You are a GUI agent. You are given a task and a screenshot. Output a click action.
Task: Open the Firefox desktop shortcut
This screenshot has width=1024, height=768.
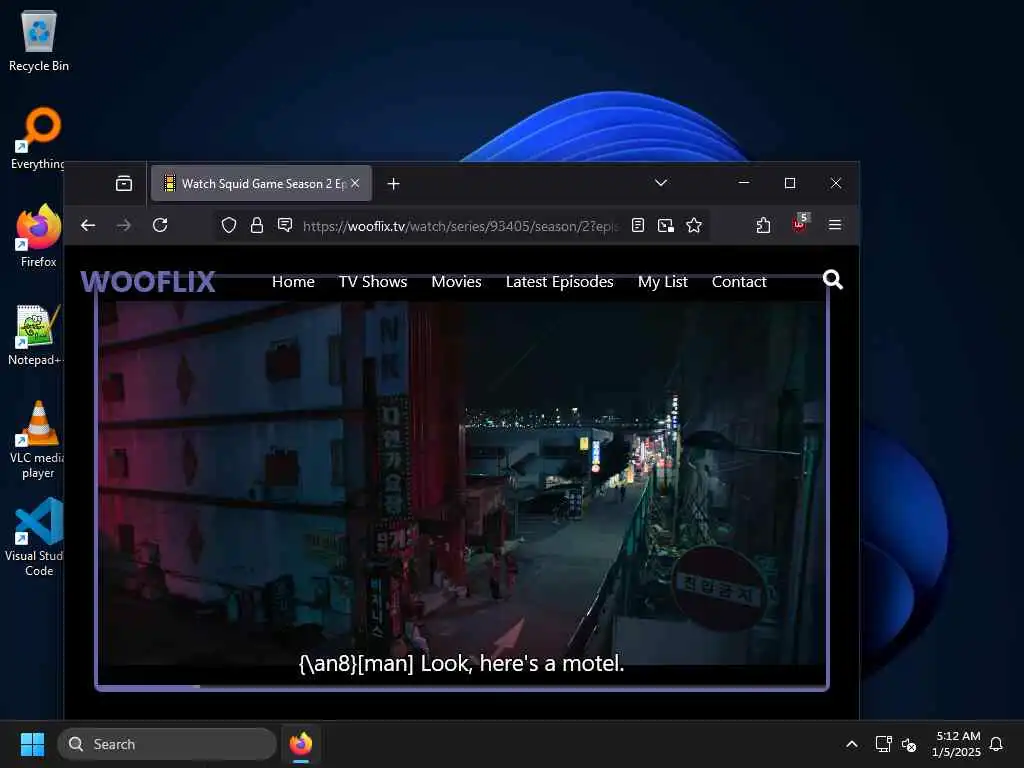pos(38,236)
